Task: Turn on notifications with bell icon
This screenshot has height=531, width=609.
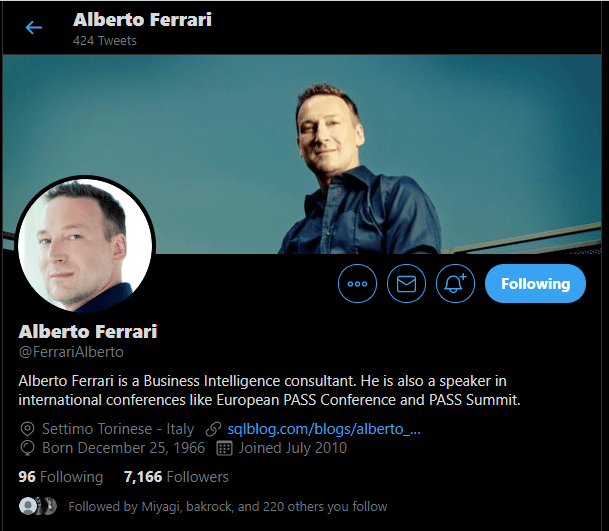Action: [x=455, y=284]
